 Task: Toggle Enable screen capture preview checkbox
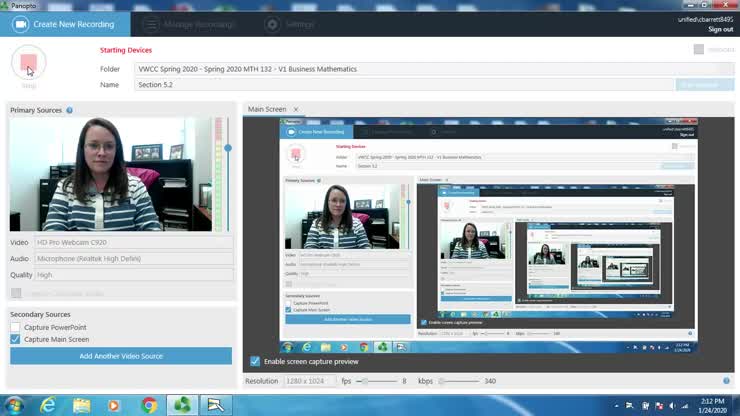coord(255,361)
